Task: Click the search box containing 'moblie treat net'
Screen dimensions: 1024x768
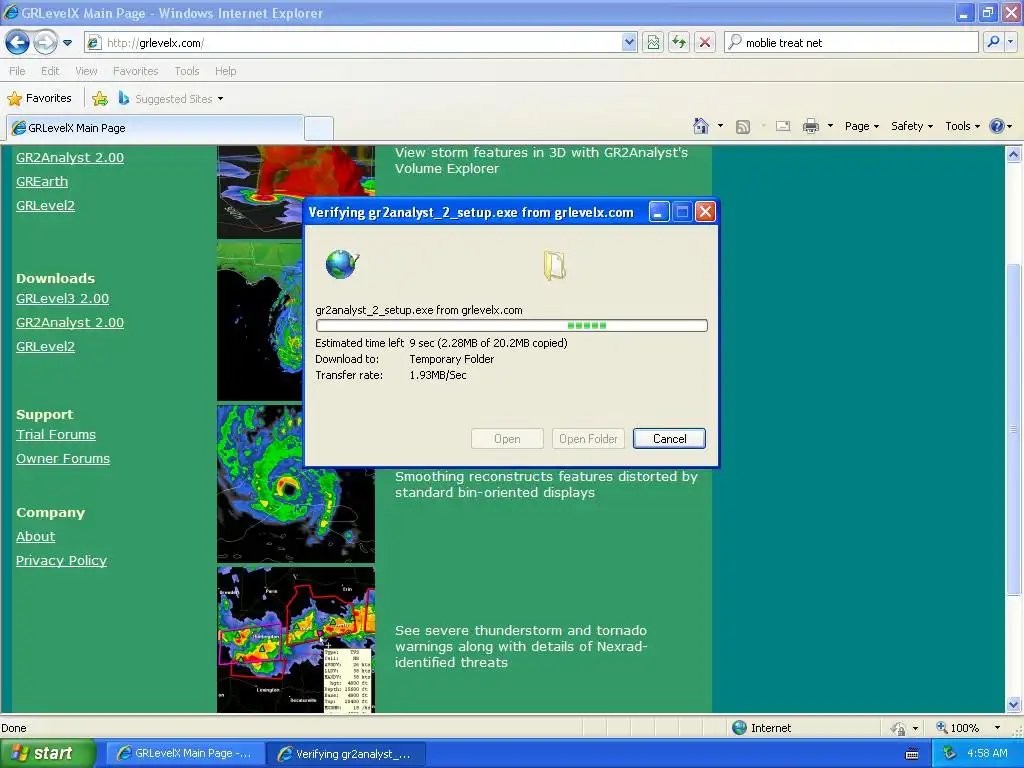Action: point(852,43)
